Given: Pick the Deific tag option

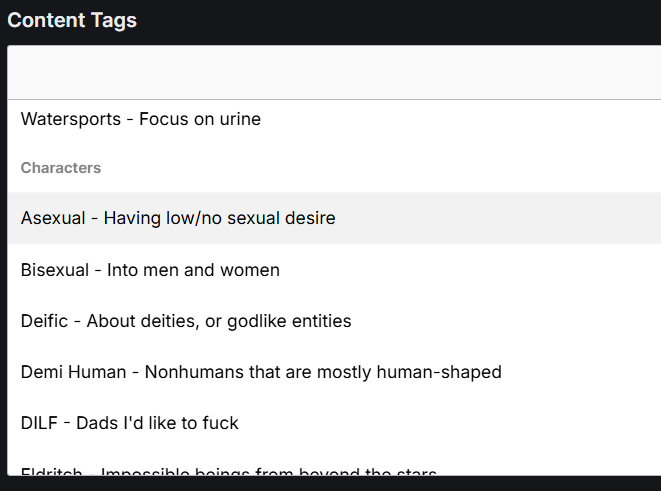Looking at the screenshot, I should (186, 321).
